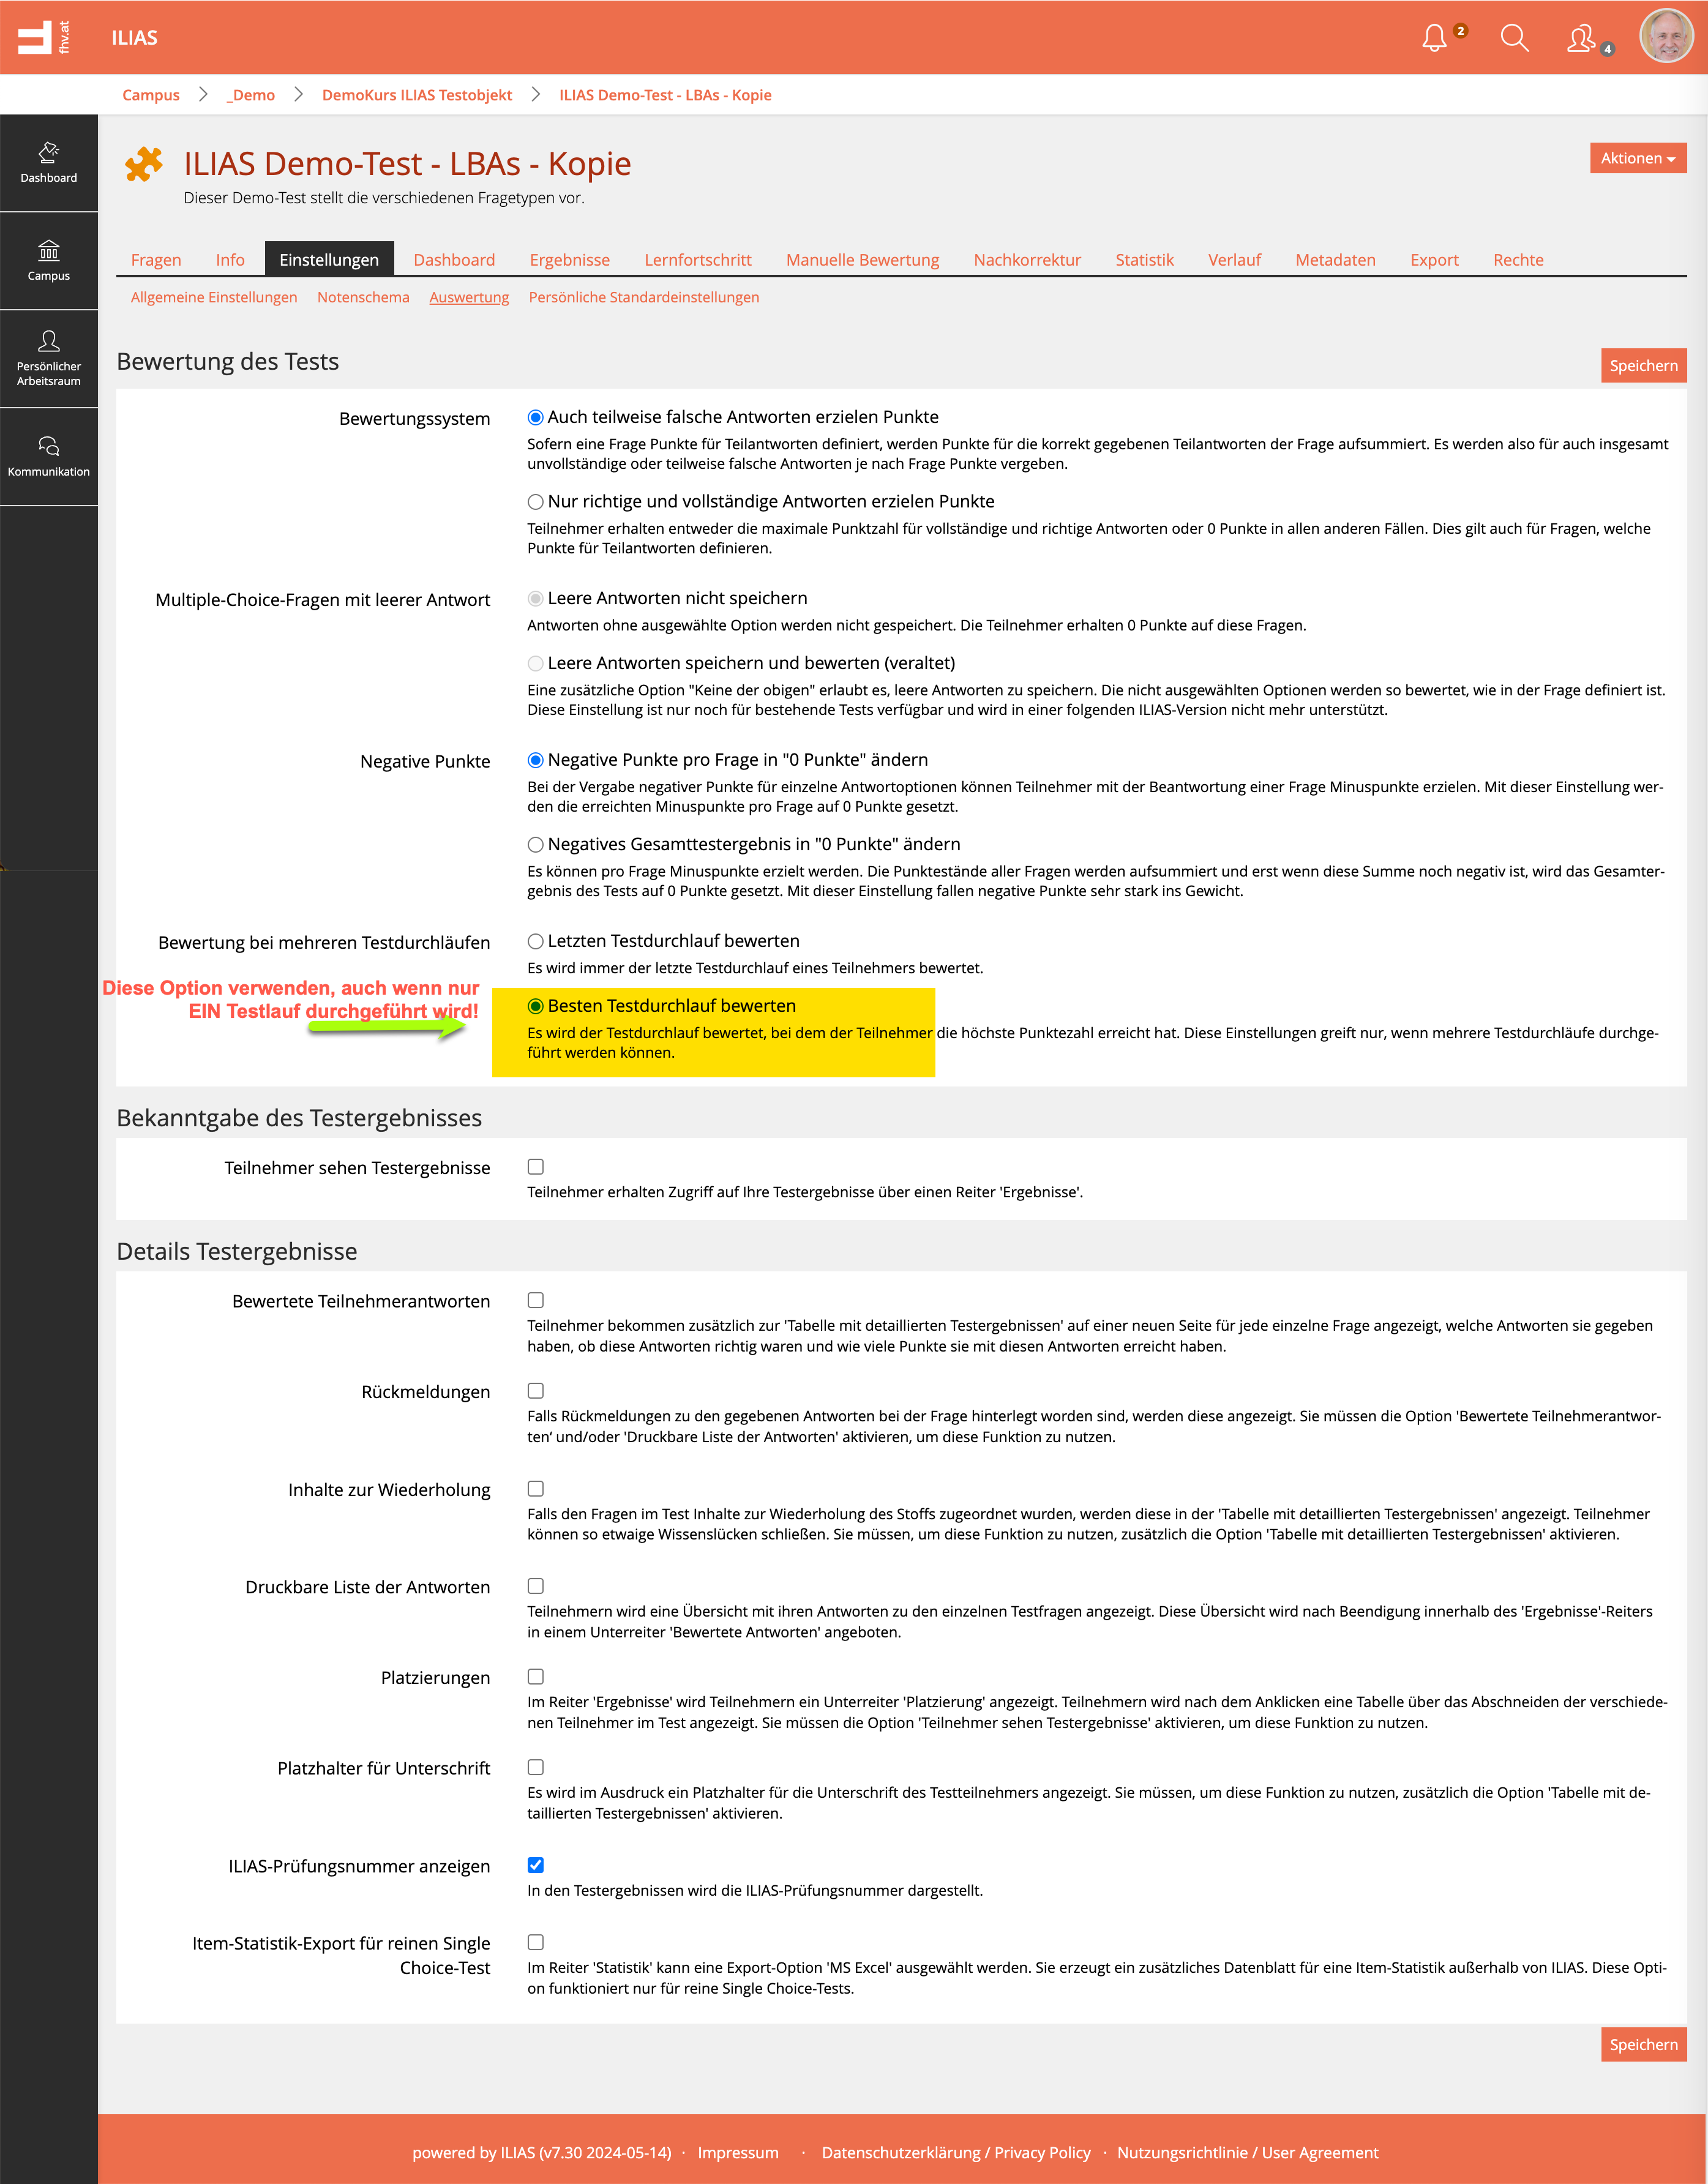Select 'Negatives Gesamttestergebnis' radio option
The width and height of the screenshot is (1708, 2184).
click(x=536, y=844)
